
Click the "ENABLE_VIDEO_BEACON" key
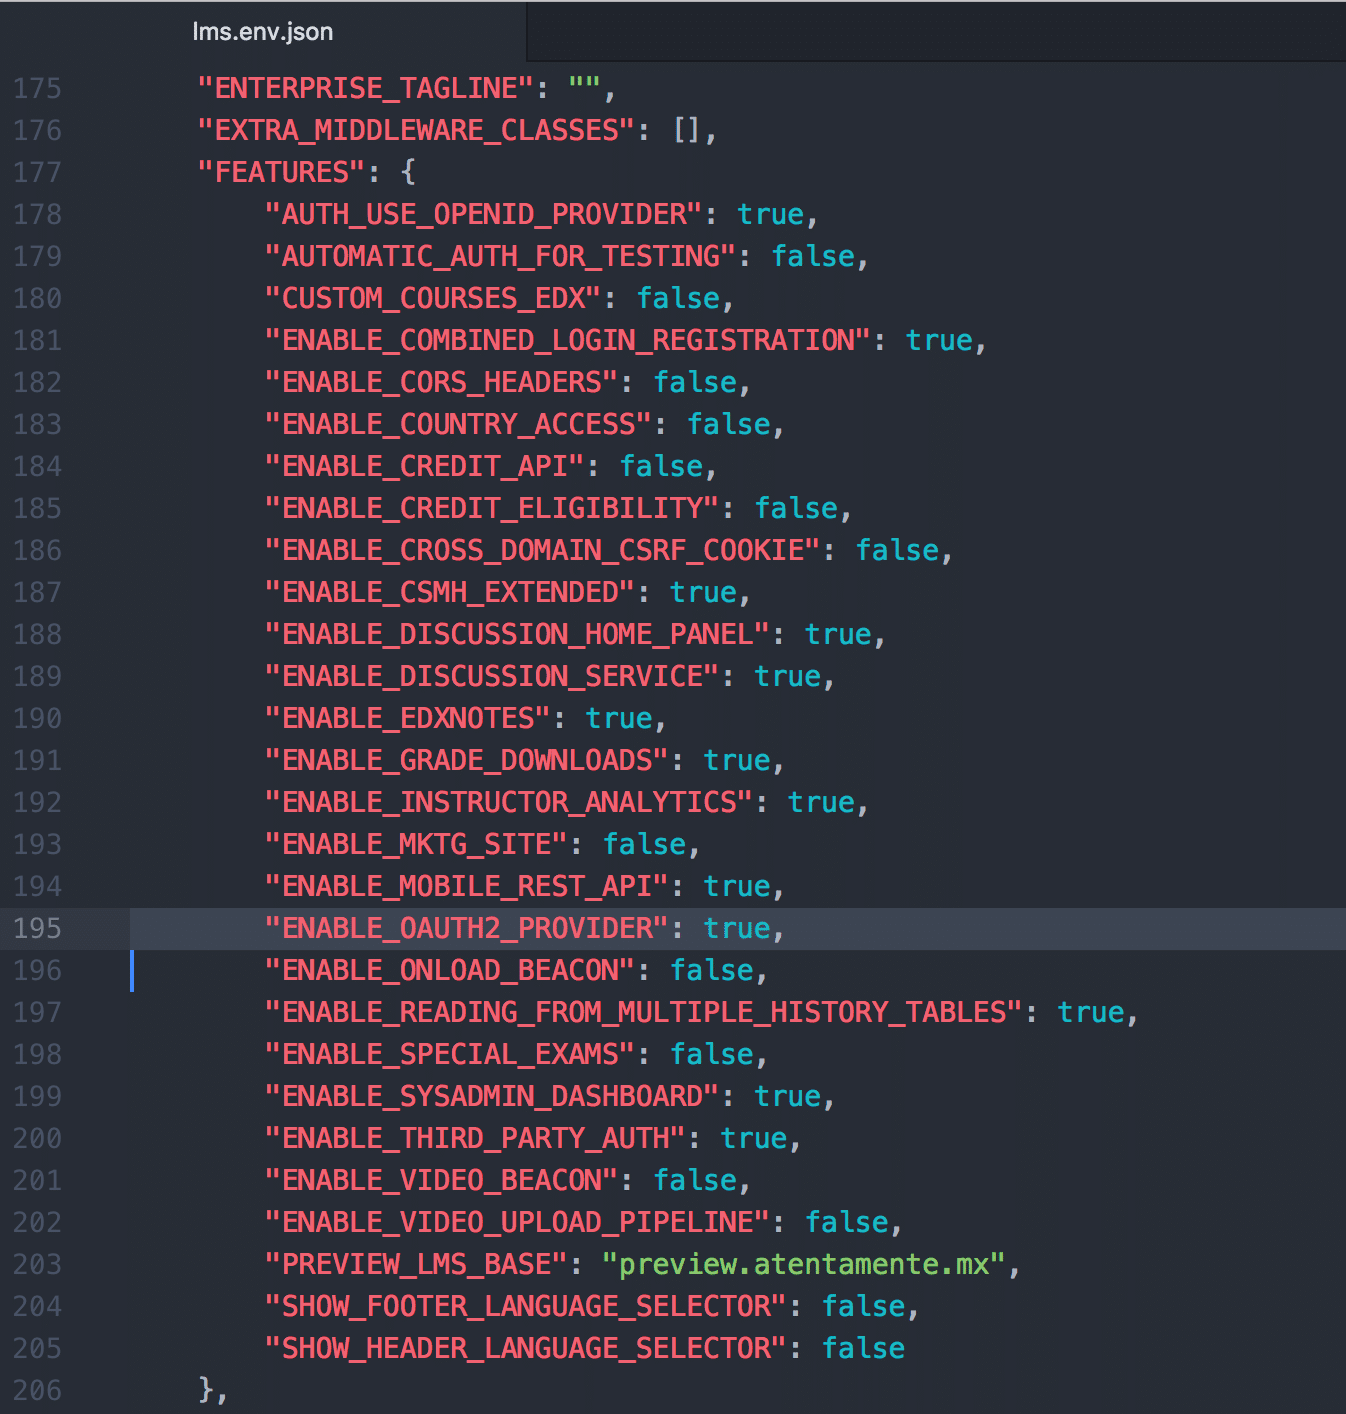(443, 1180)
